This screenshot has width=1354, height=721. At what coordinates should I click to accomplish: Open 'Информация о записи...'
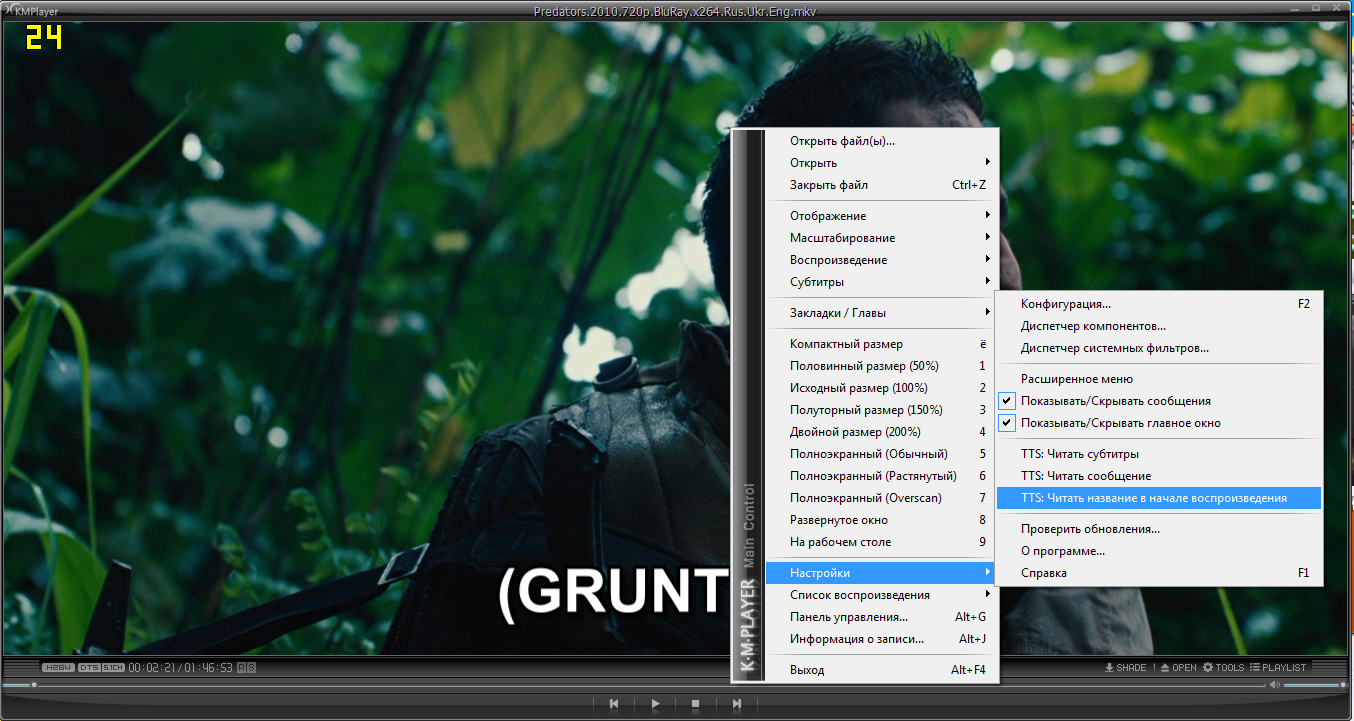881,639
